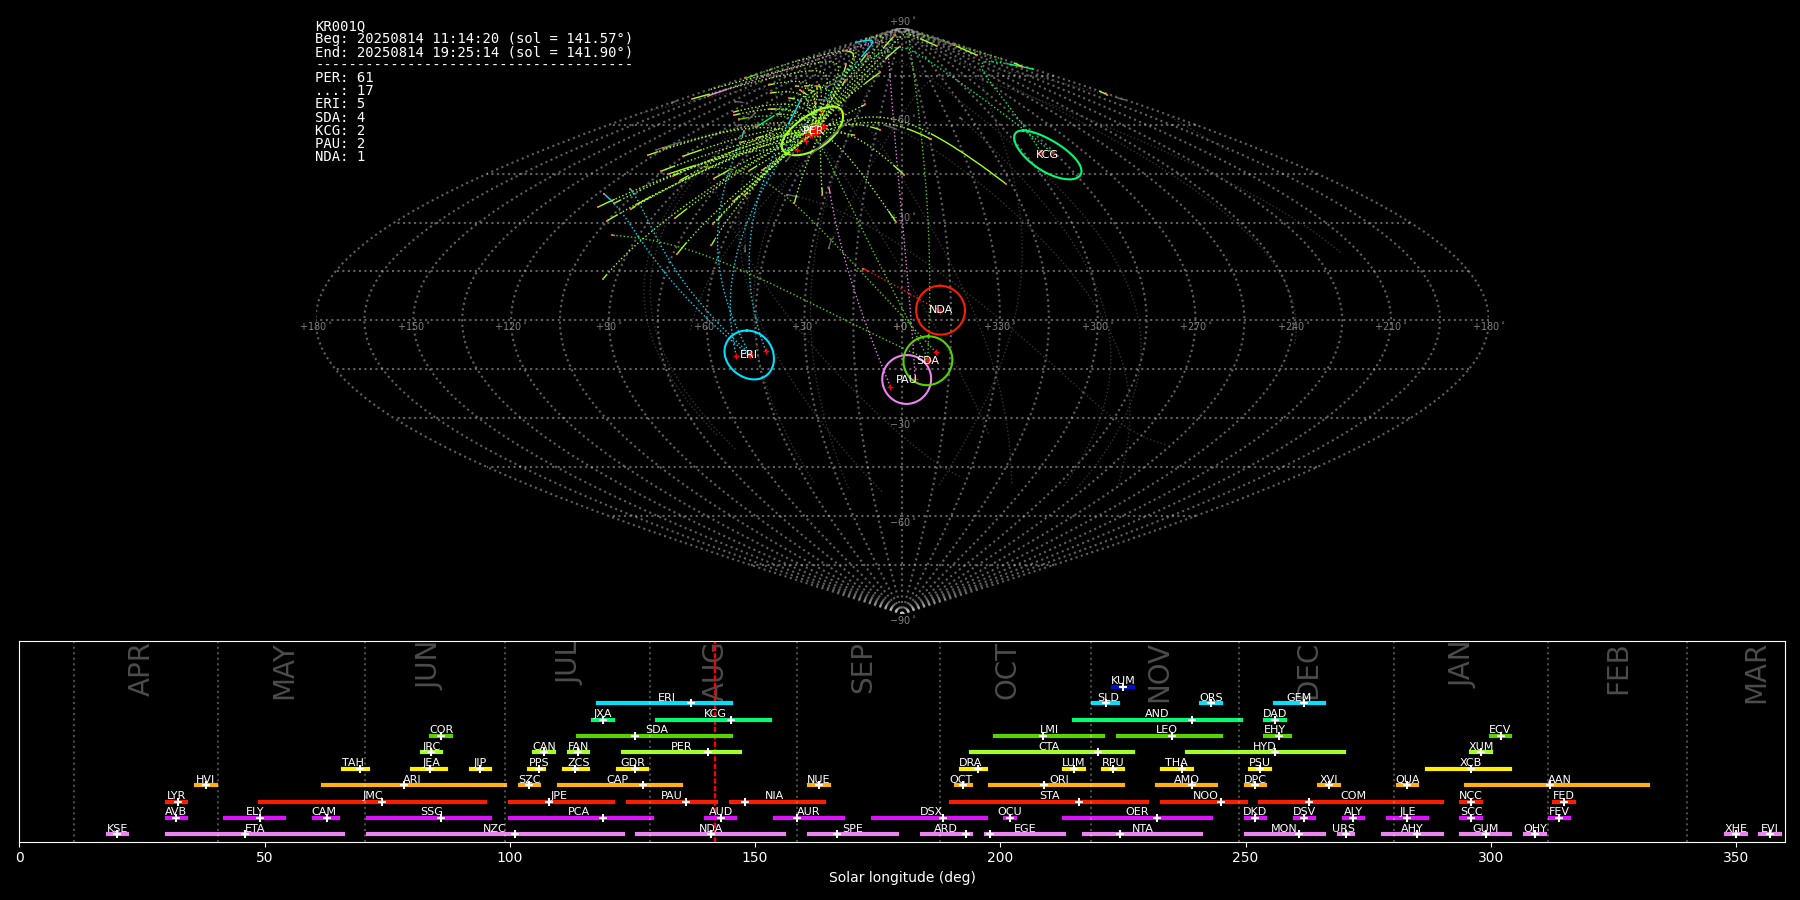
Task: Click the cyan GEM shower activity bar
Action: click(1299, 703)
